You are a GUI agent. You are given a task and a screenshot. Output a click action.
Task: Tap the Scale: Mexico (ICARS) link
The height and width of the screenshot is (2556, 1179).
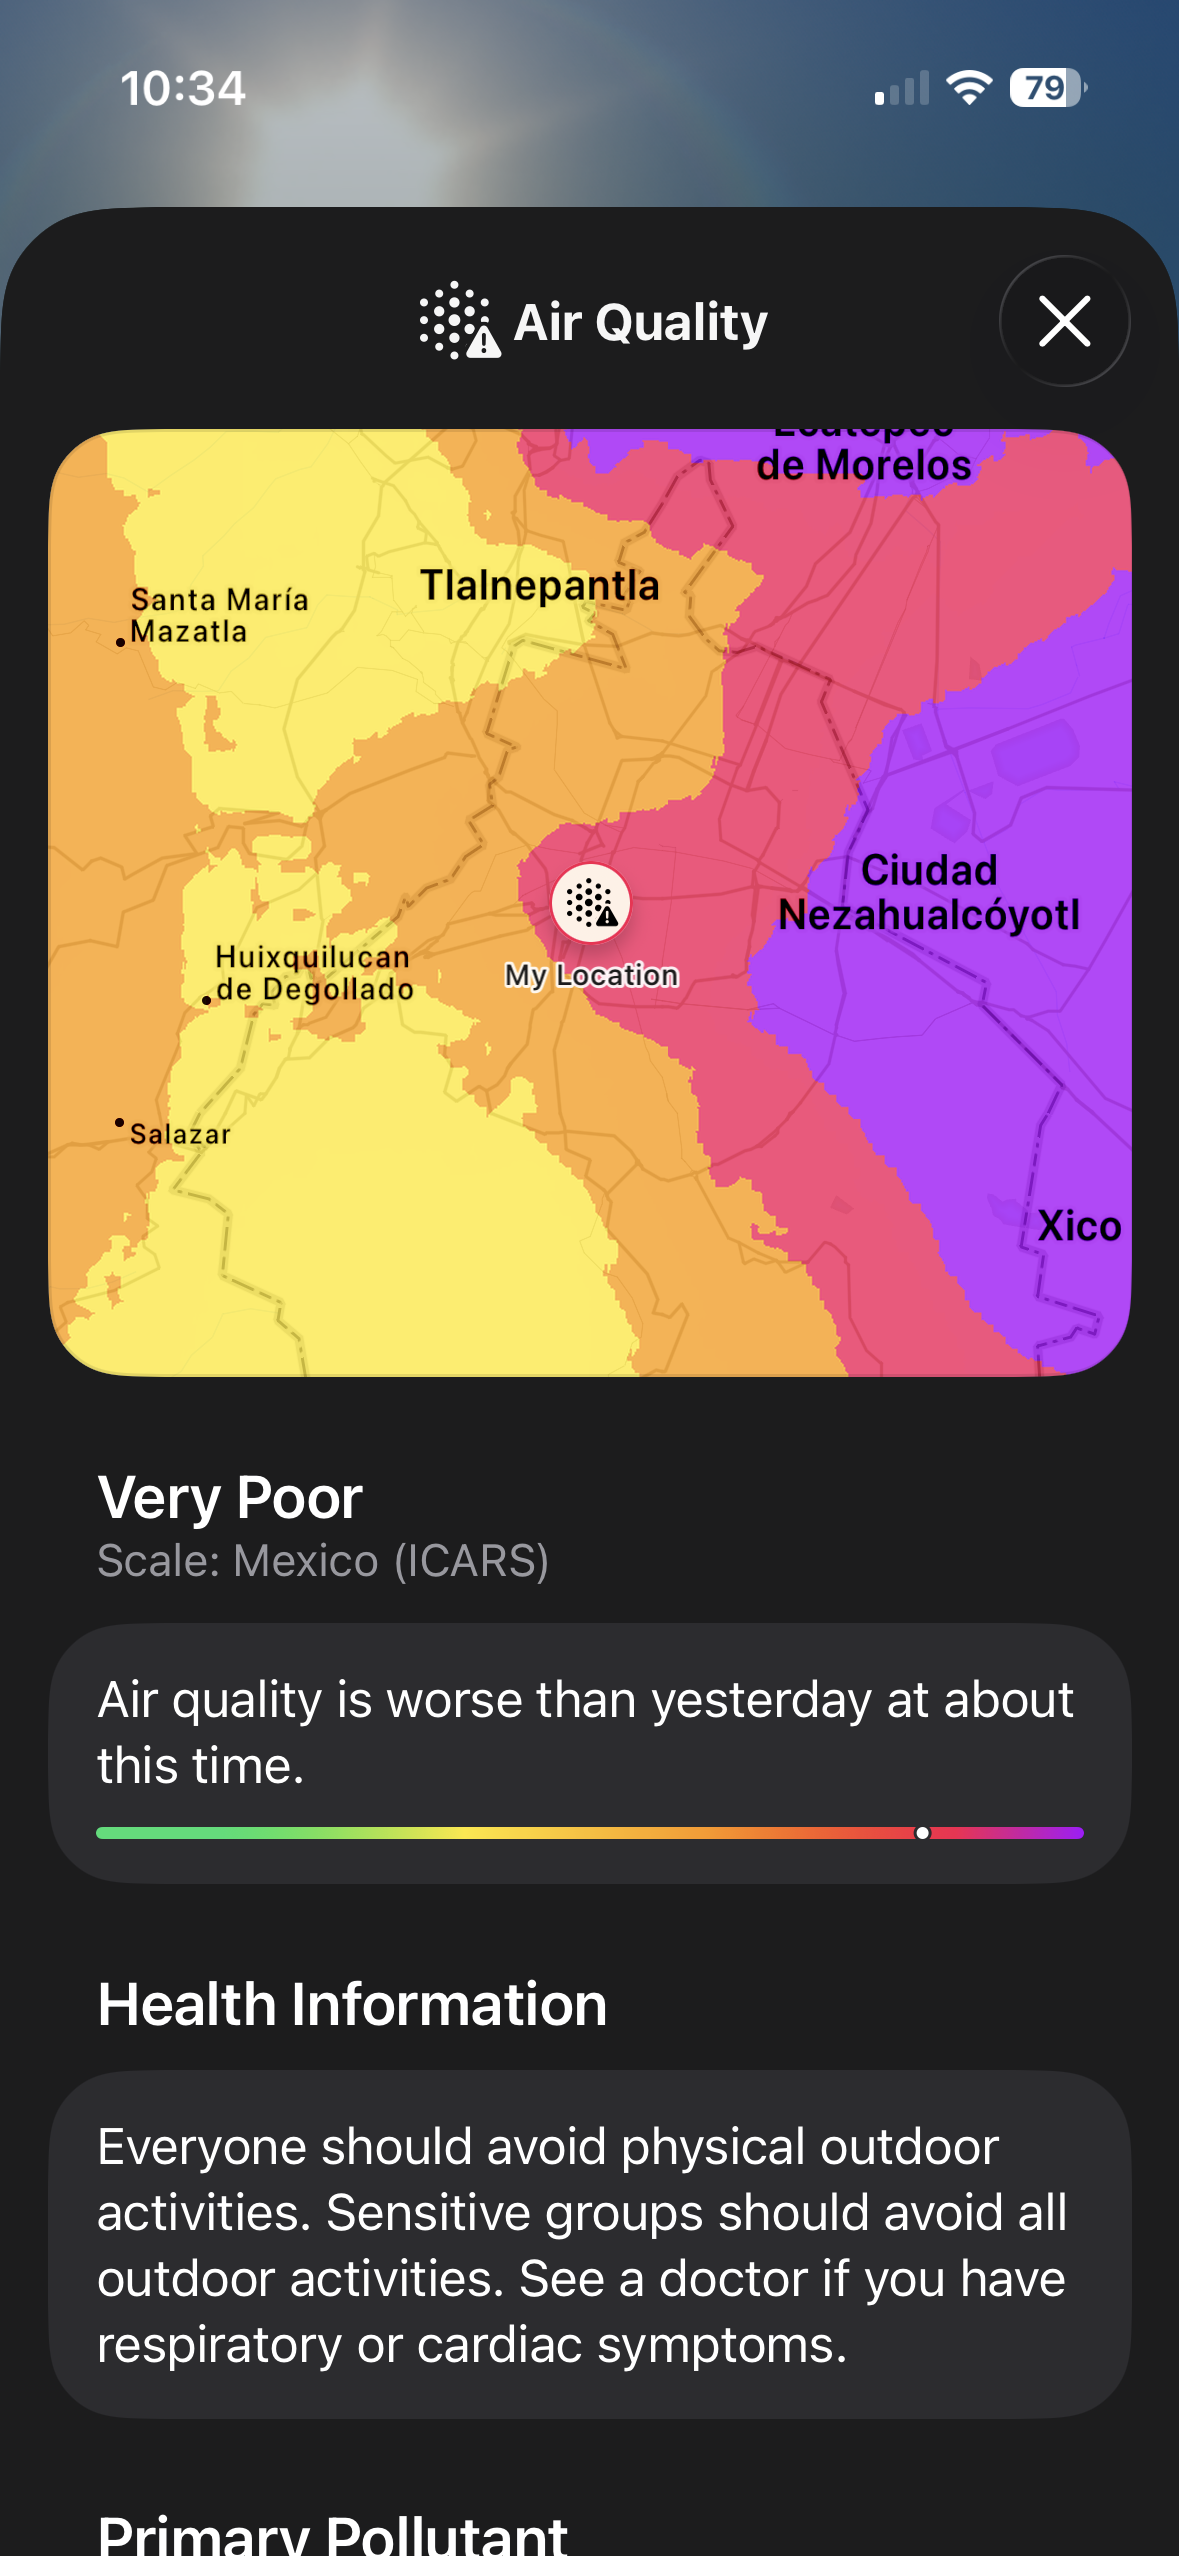click(324, 1560)
